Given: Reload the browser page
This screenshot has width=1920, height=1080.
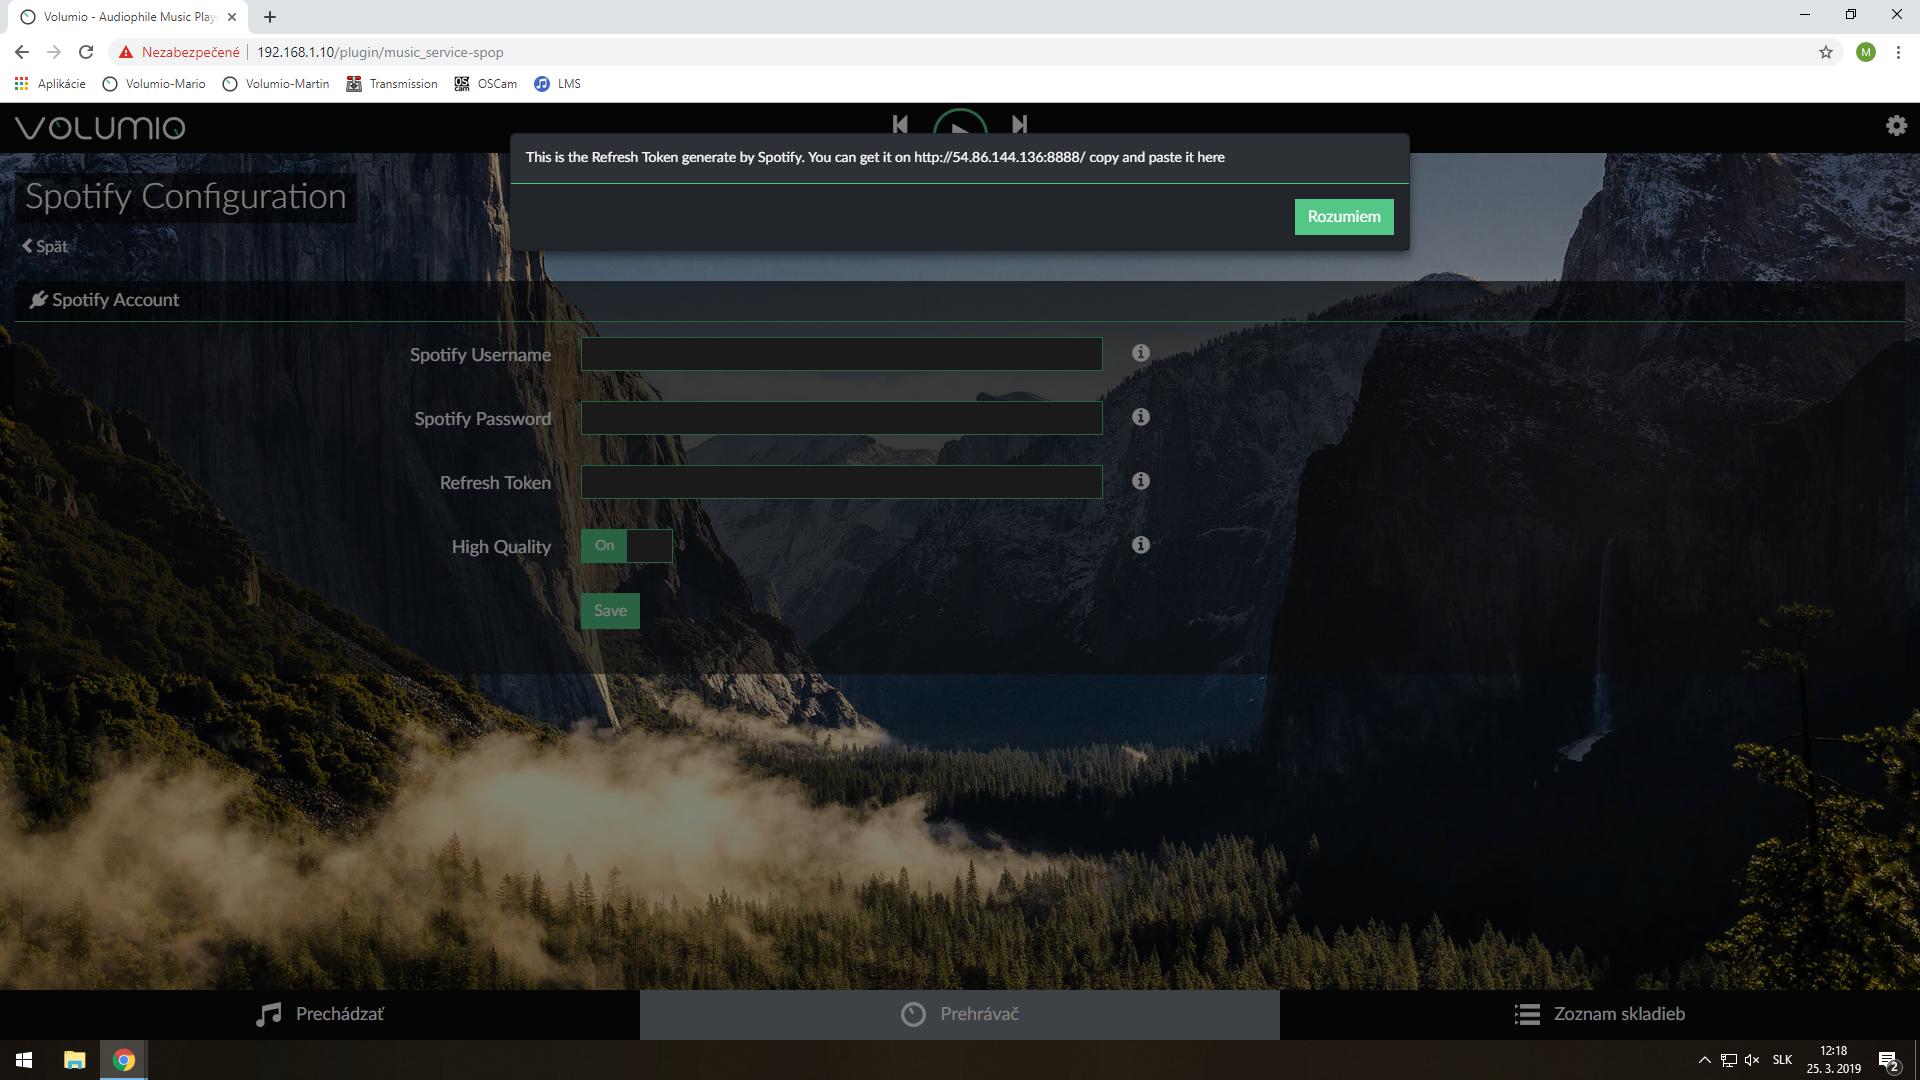Looking at the screenshot, I should click(x=86, y=52).
